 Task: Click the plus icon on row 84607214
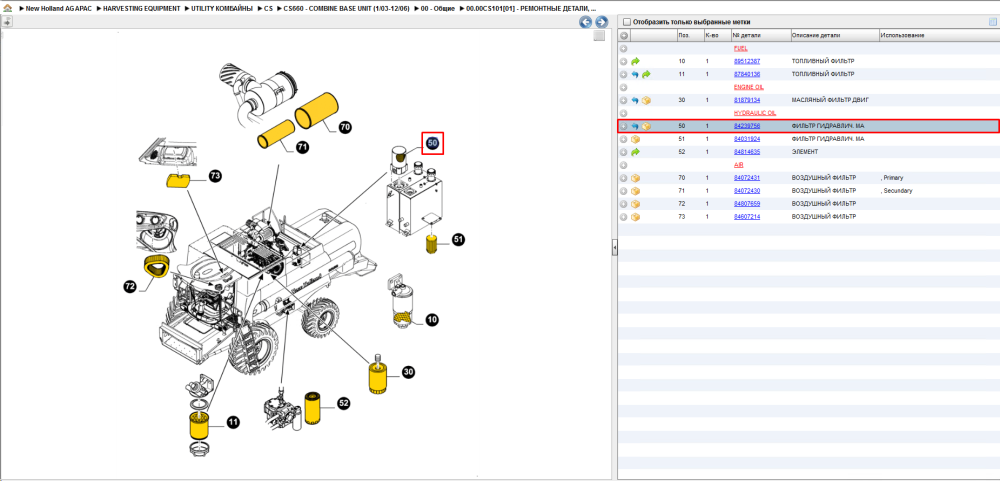(x=624, y=217)
